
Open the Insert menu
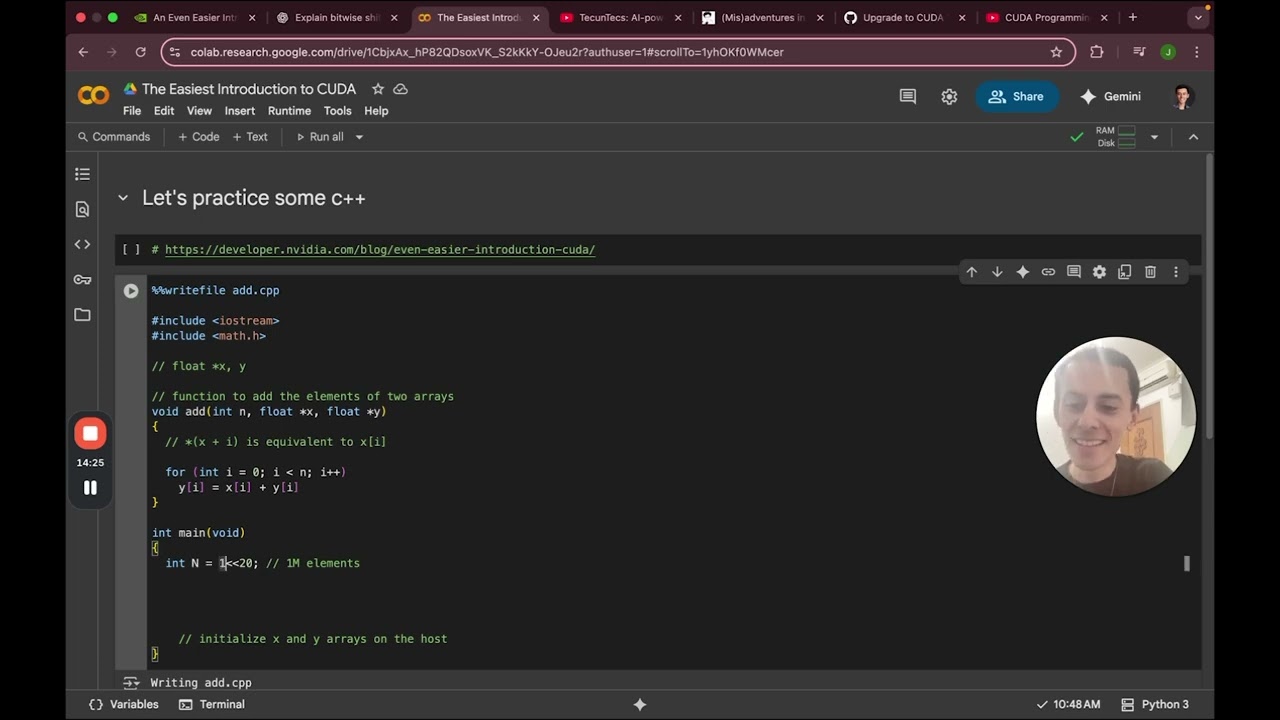point(240,111)
